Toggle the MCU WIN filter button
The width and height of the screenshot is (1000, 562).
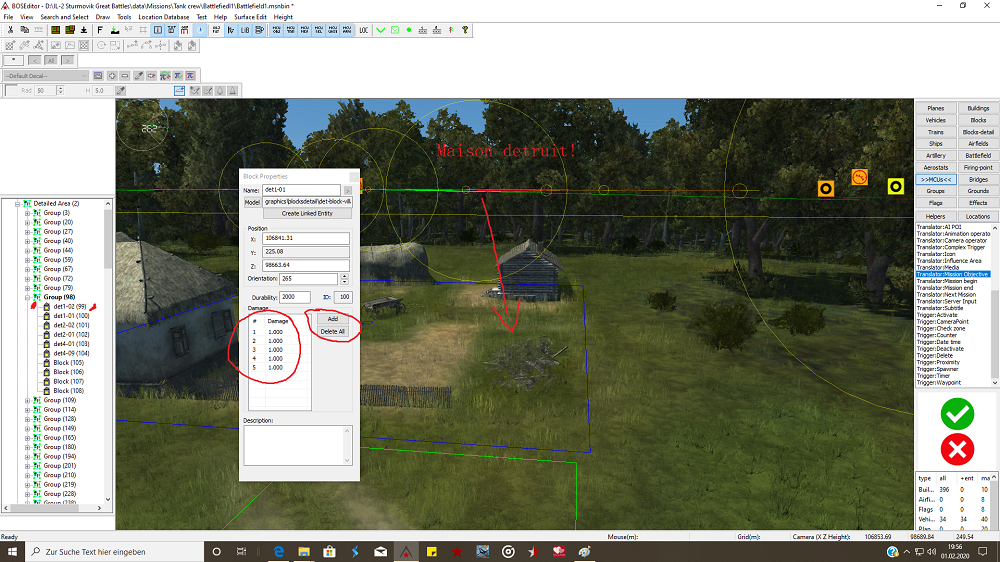click(347, 30)
